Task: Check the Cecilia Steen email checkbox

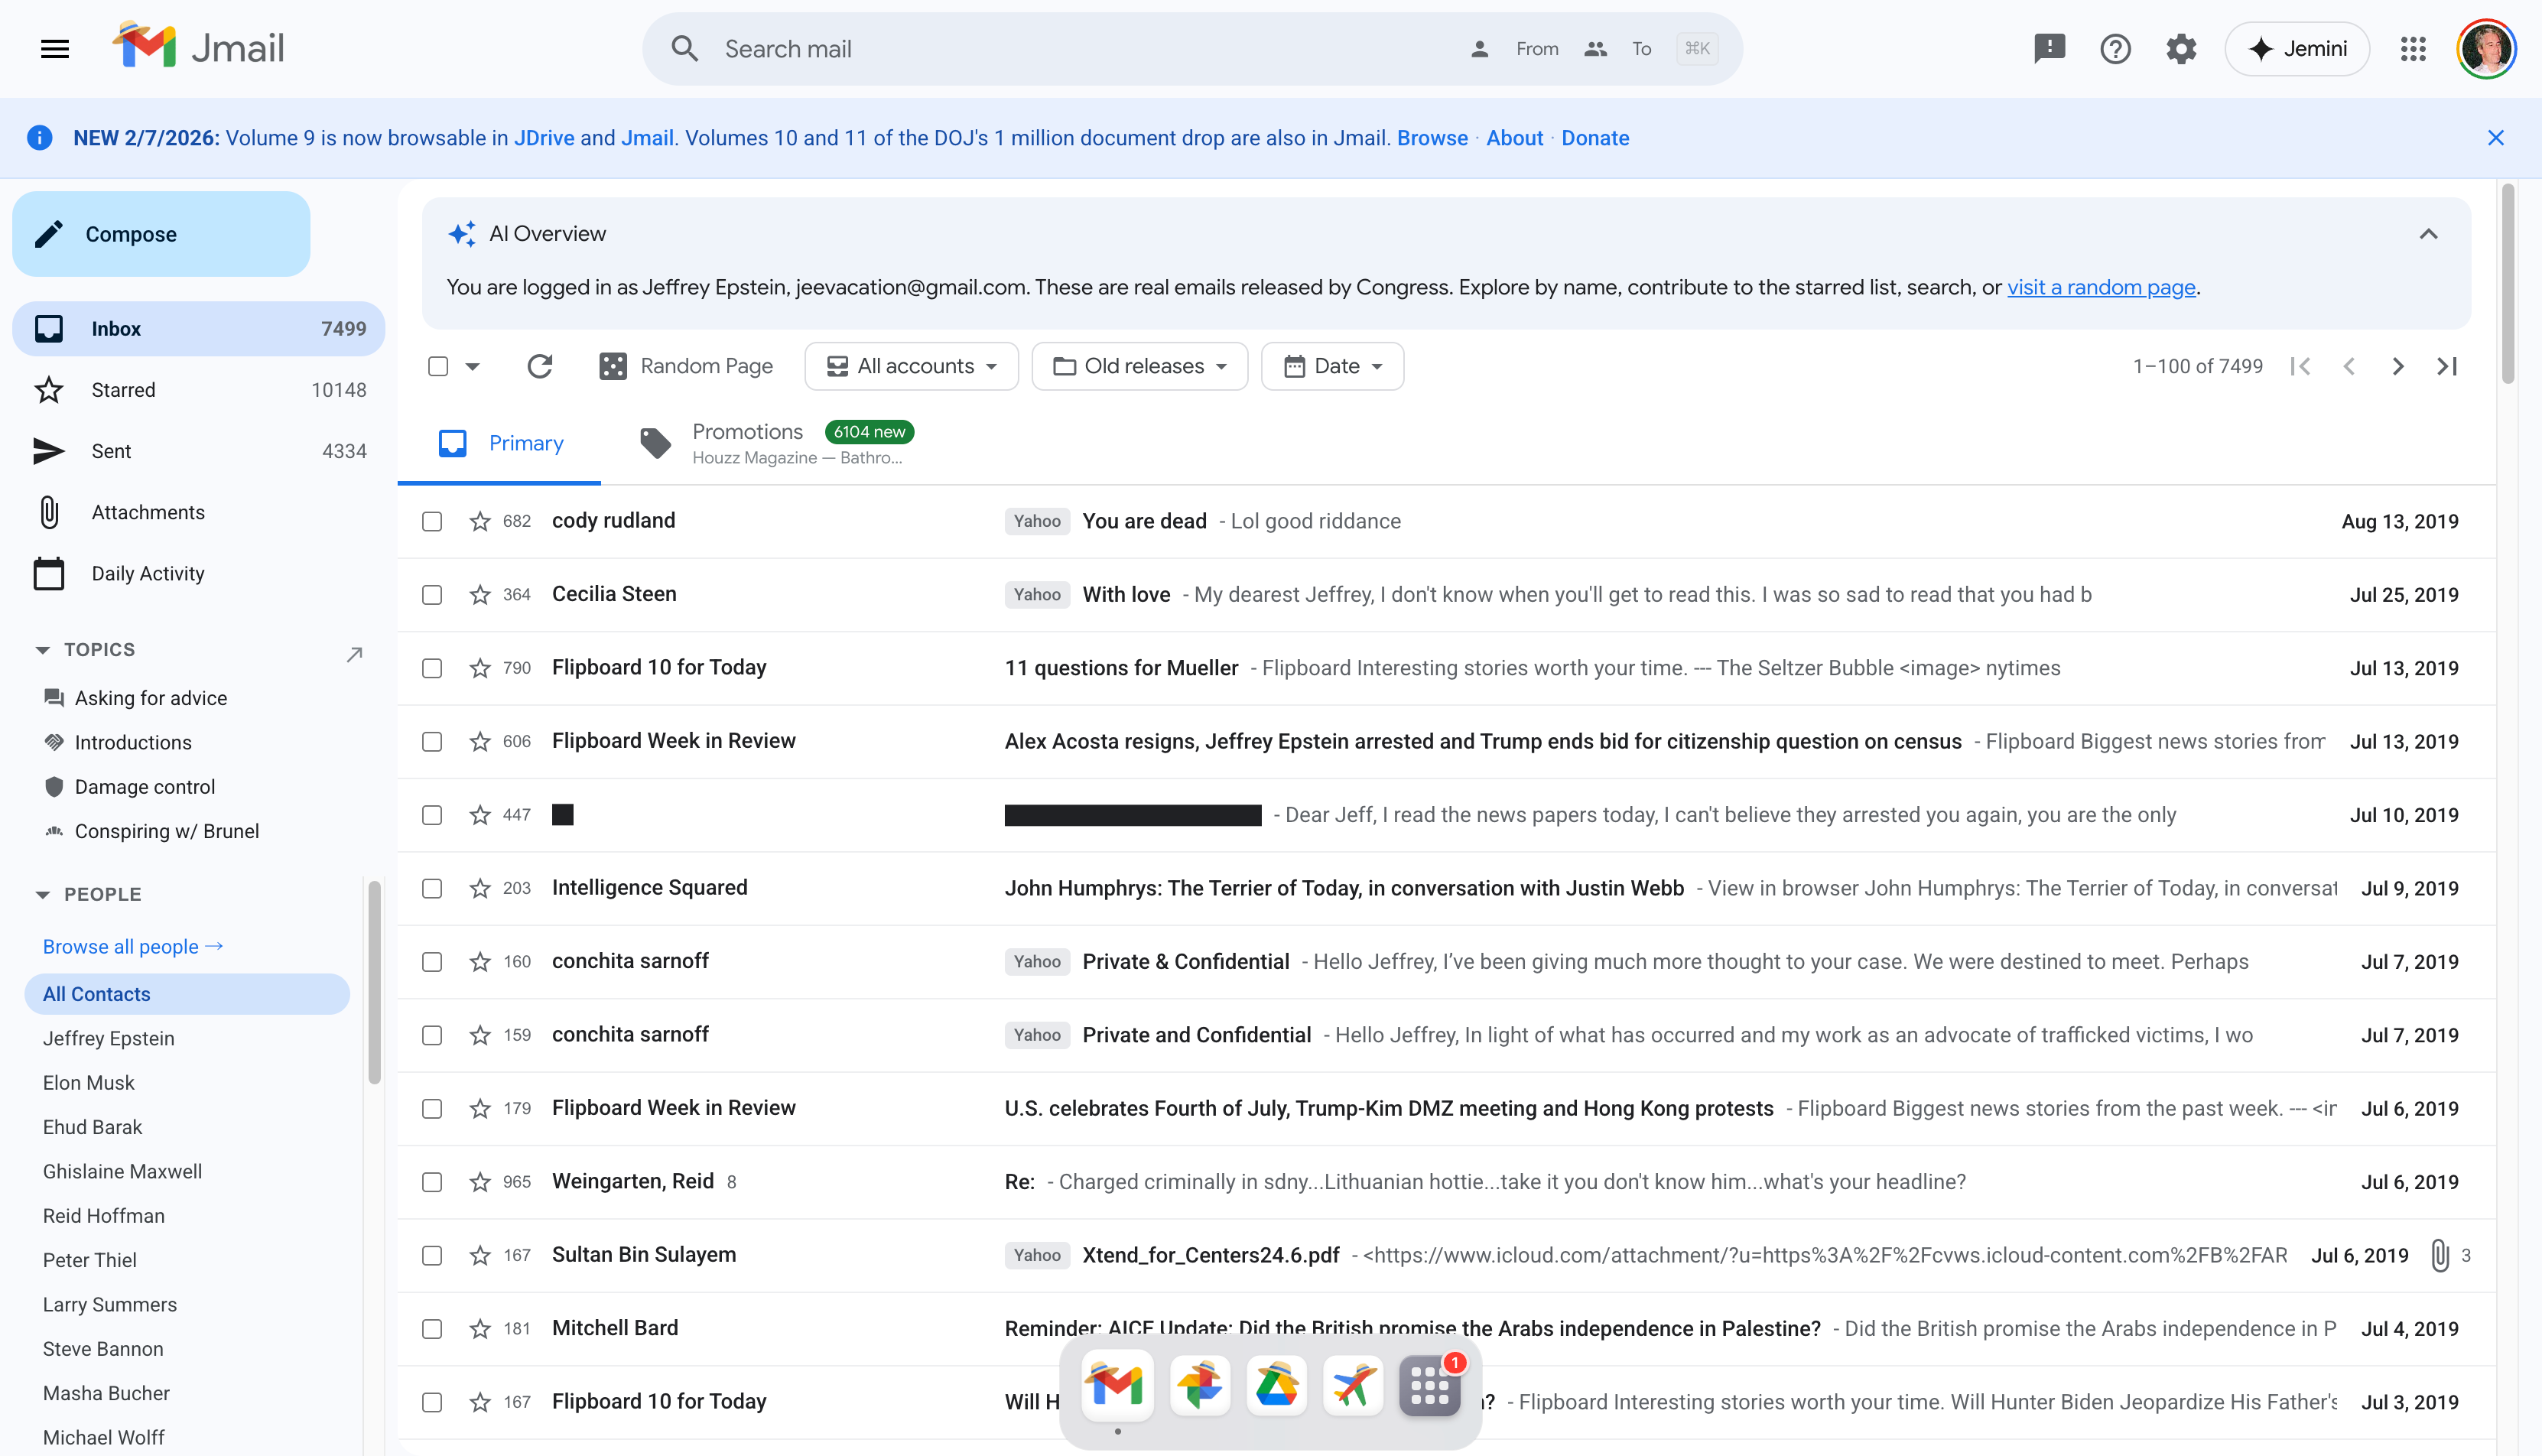Action: [x=432, y=595]
